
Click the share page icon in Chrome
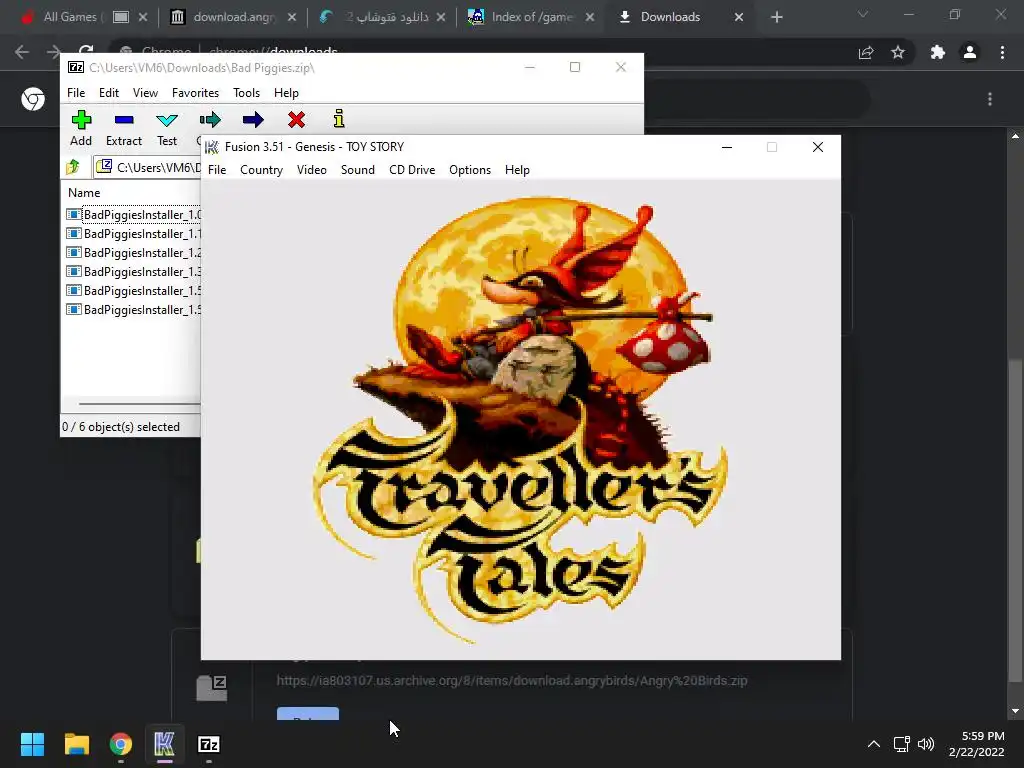coord(866,52)
